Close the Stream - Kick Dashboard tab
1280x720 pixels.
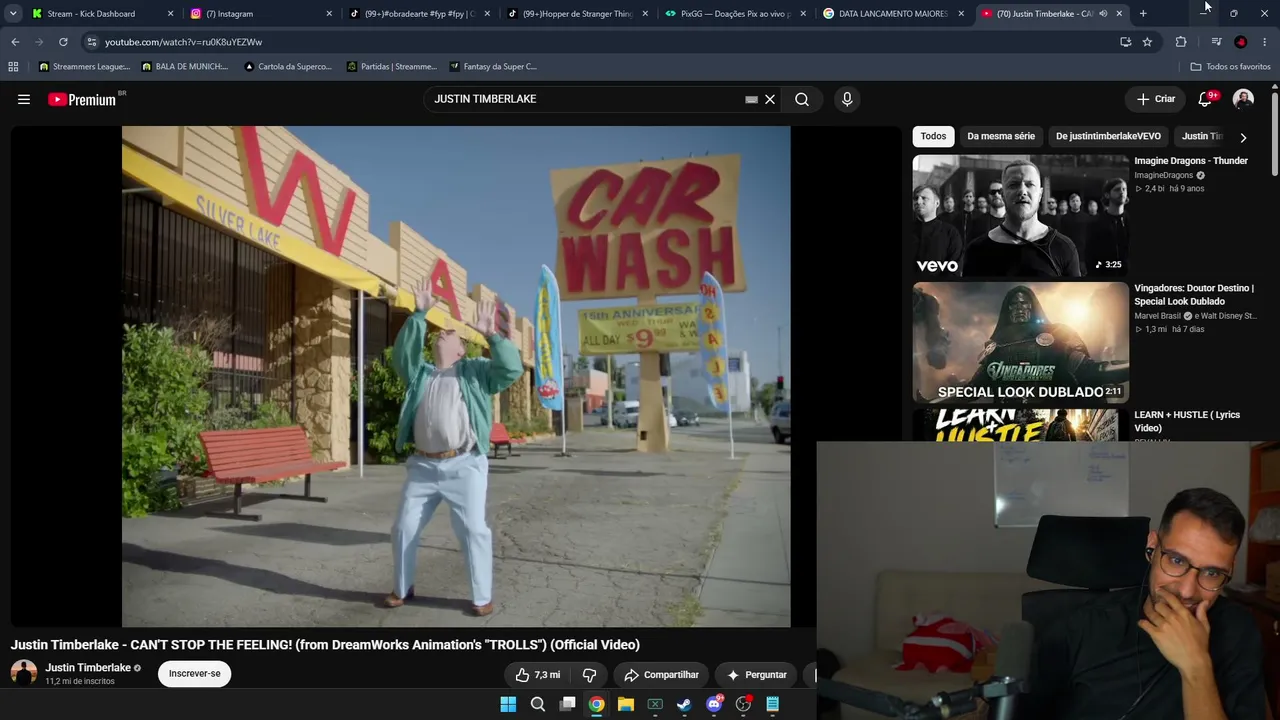[171, 14]
